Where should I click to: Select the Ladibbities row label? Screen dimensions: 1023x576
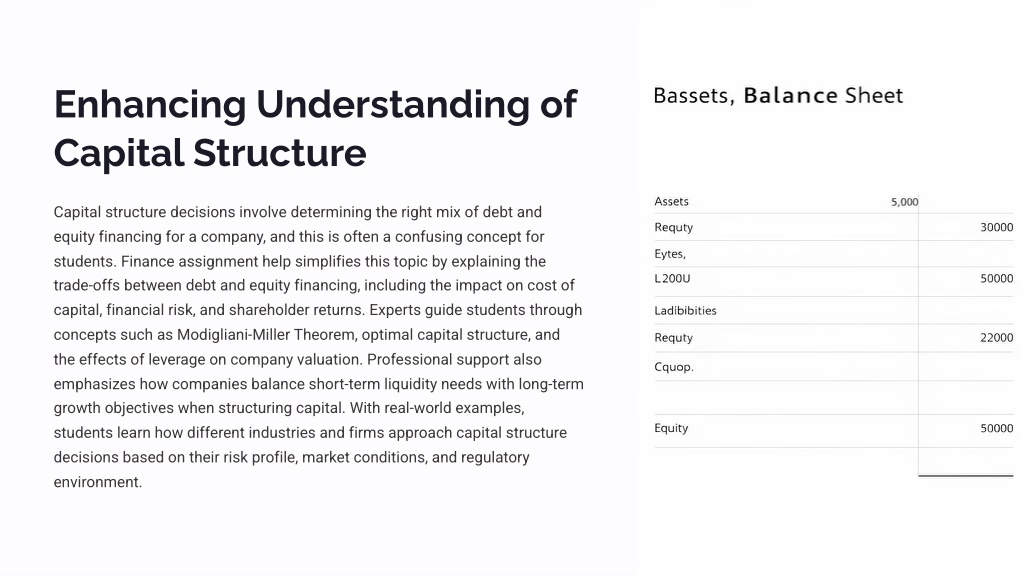click(685, 311)
